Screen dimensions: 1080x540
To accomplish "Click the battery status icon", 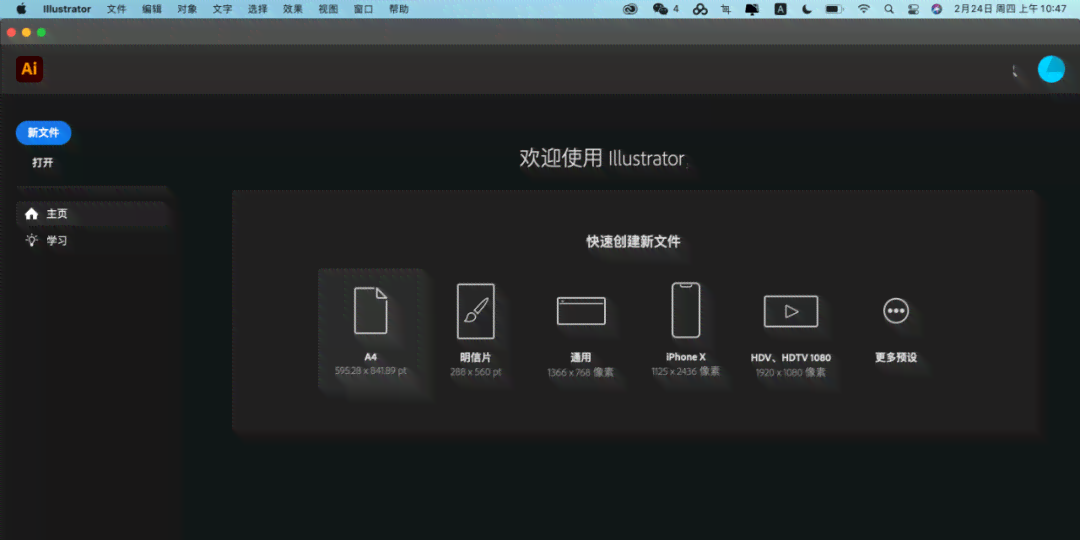I will pyautogui.click(x=834, y=9).
